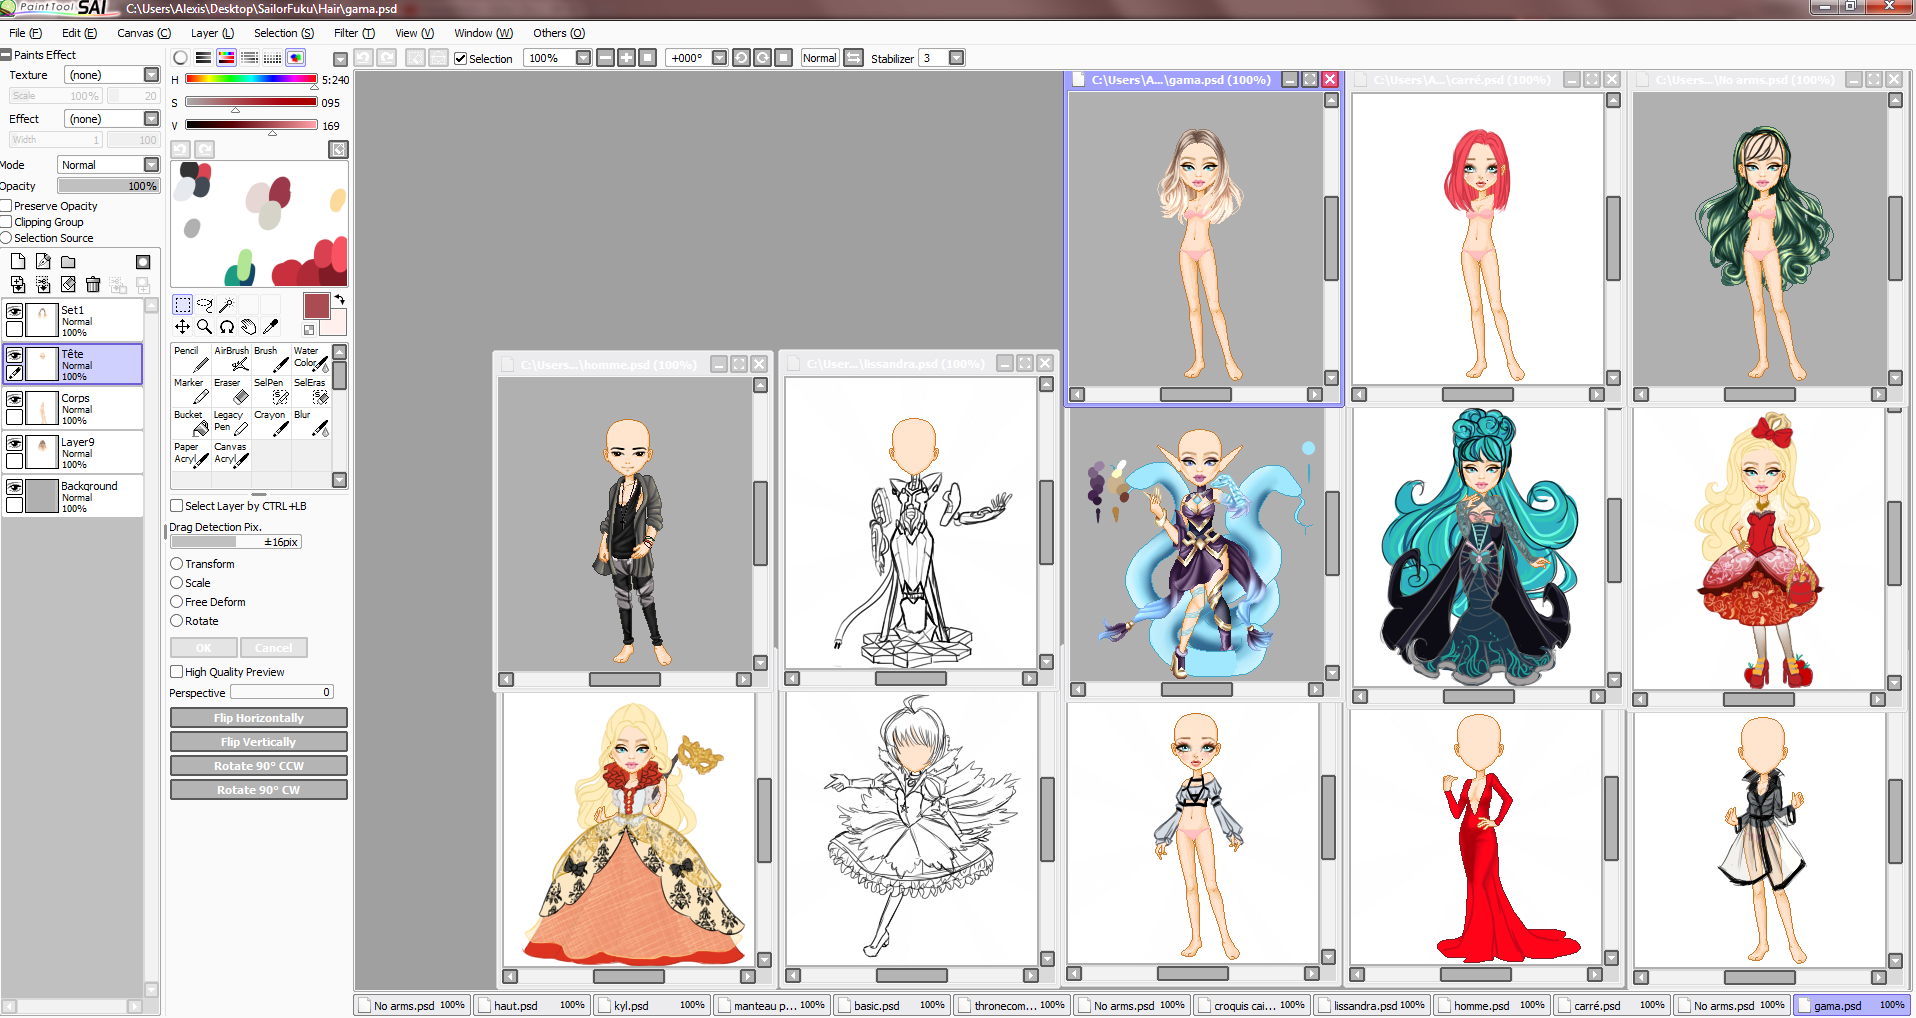Open the Stabilizer value dropdown
The height and width of the screenshot is (1018, 1916).
click(957, 58)
